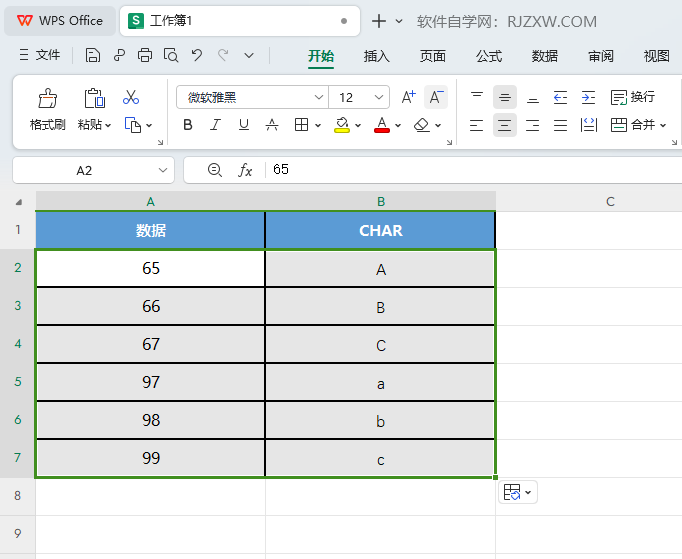682x559 pixels.
Task: Click the Format Painter brush icon
Action: point(47,98)
